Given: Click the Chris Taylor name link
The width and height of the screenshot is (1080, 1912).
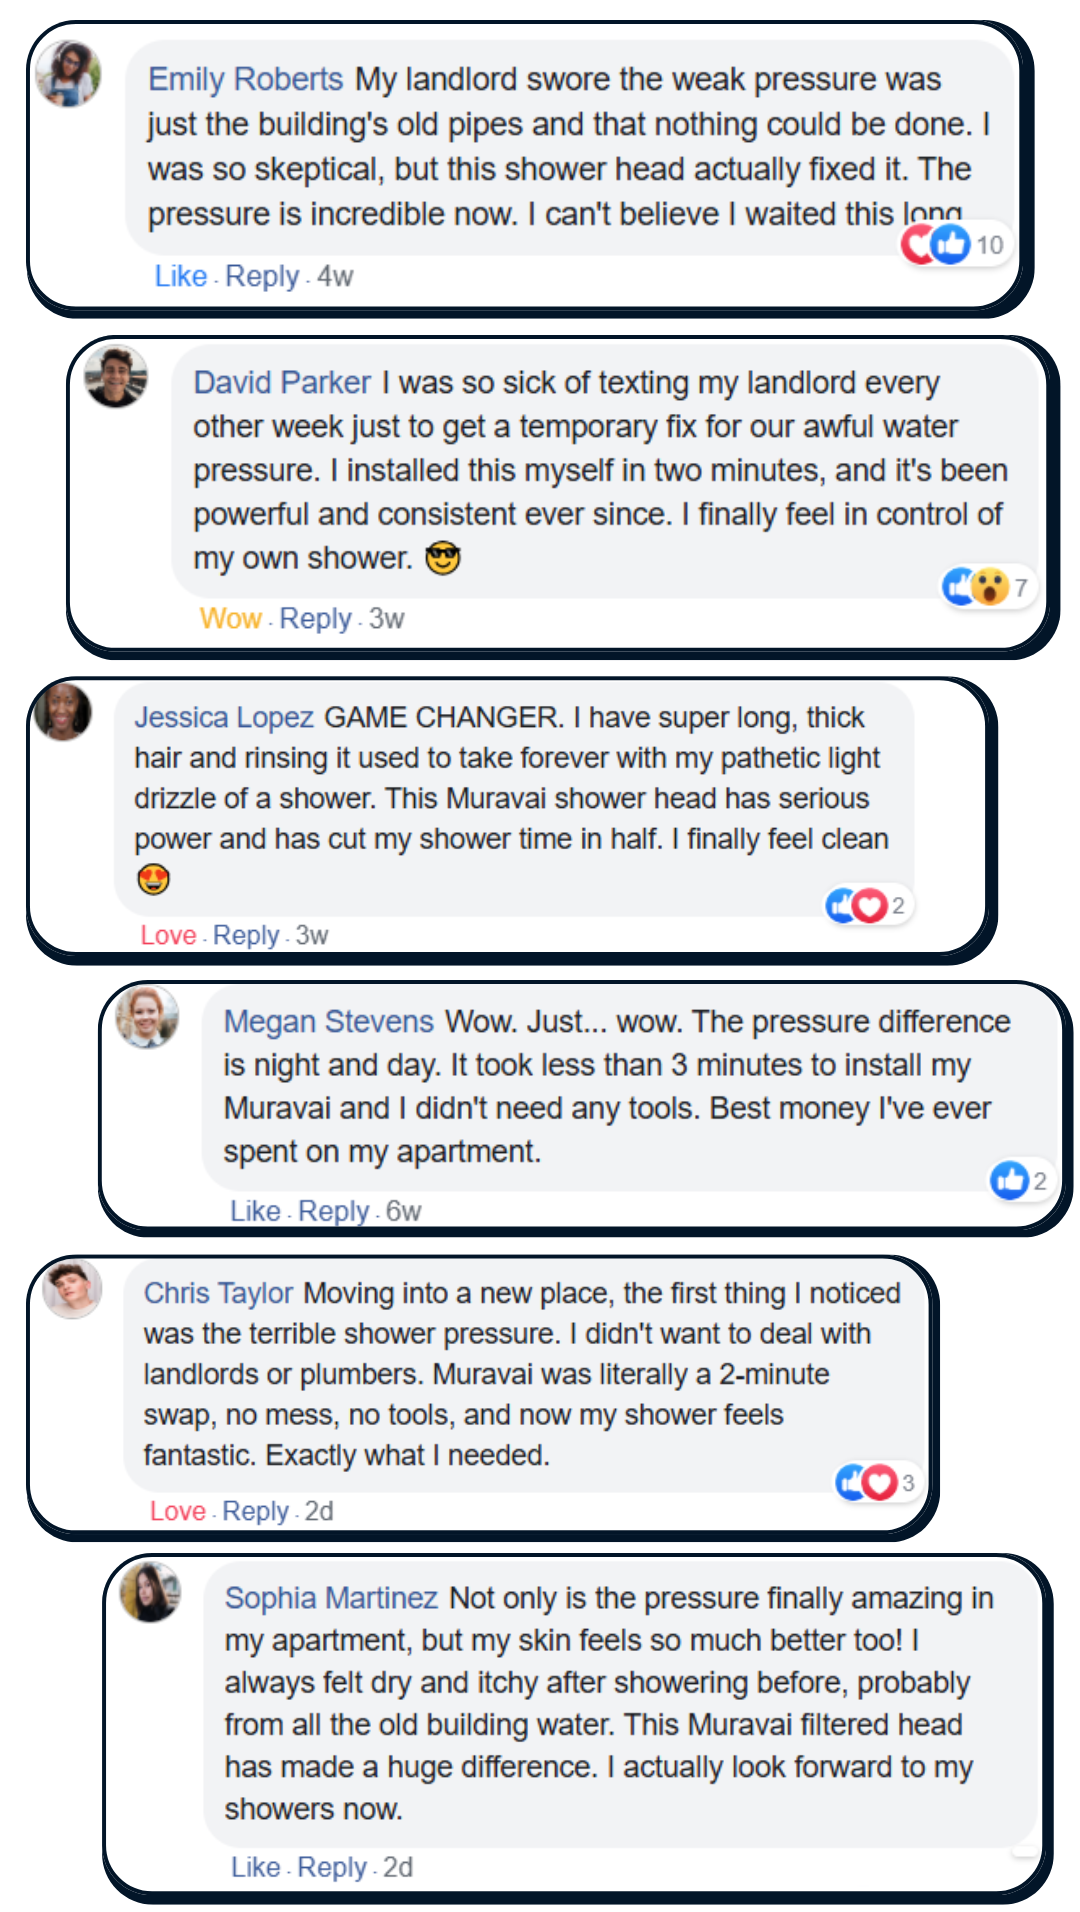Looking at the screenshot, I should (x=218, y=1293).
